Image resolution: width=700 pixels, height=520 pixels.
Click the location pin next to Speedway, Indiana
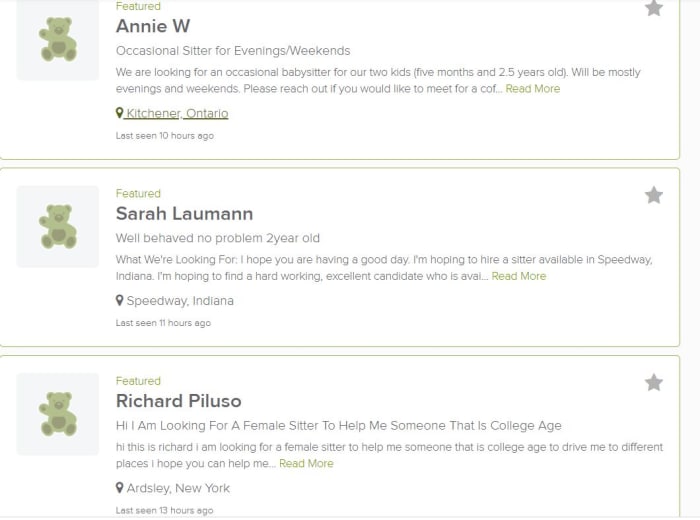(119, 300)
